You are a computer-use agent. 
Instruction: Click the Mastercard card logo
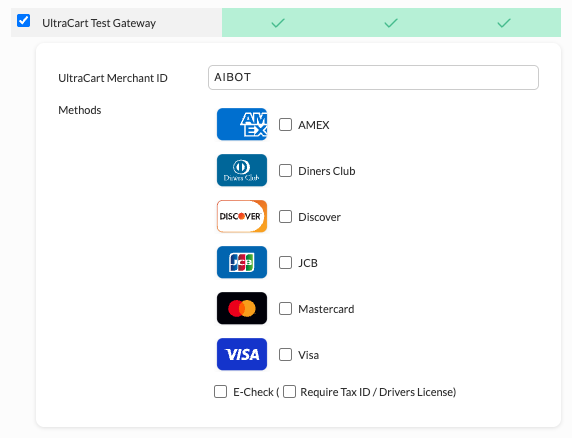click(242, 308)
